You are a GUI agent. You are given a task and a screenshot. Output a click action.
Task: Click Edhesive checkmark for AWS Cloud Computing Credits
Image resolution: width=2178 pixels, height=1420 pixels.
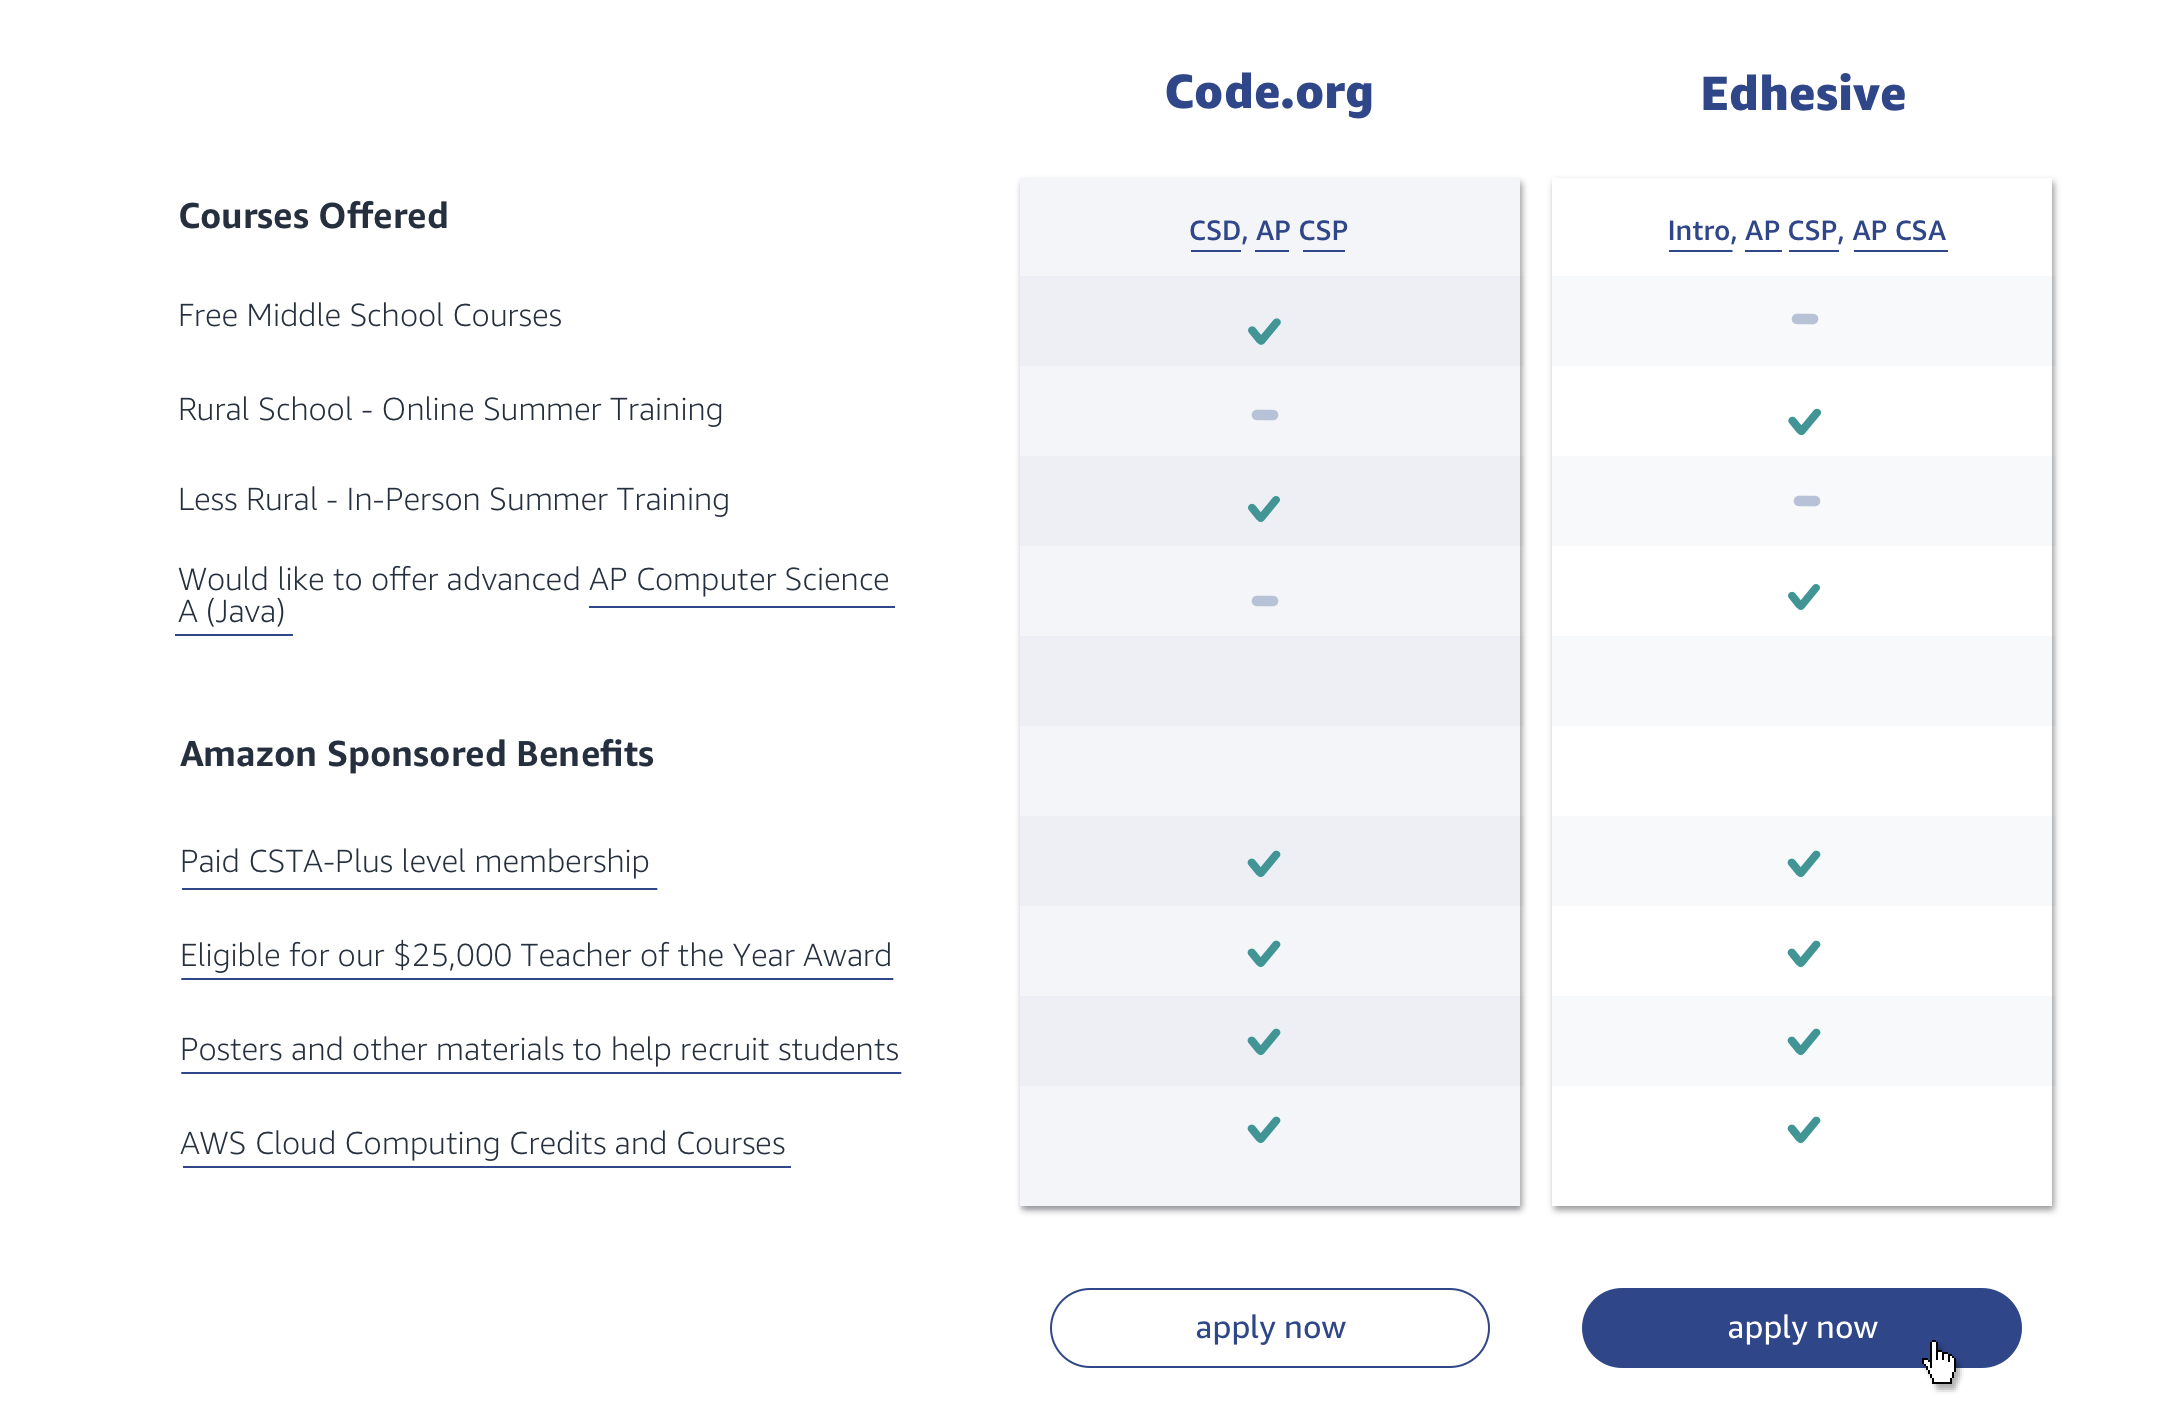point(1804,1130)
